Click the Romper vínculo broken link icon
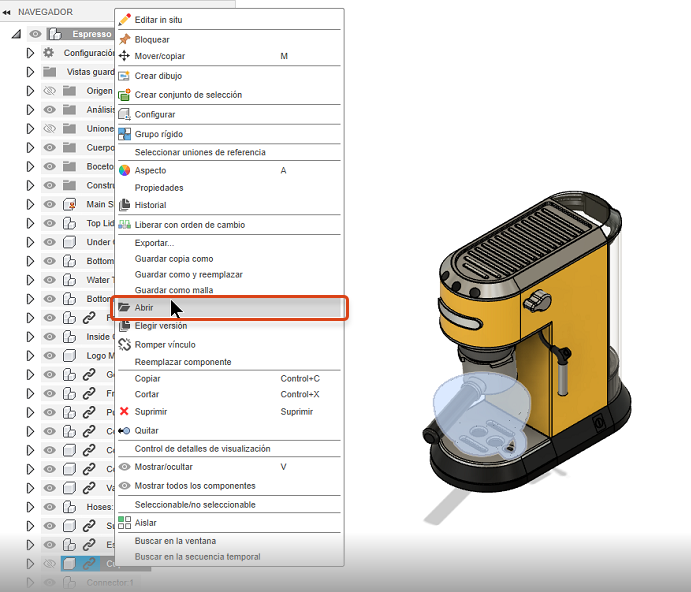This screenshot has width=691, height=592. (125, 344)
